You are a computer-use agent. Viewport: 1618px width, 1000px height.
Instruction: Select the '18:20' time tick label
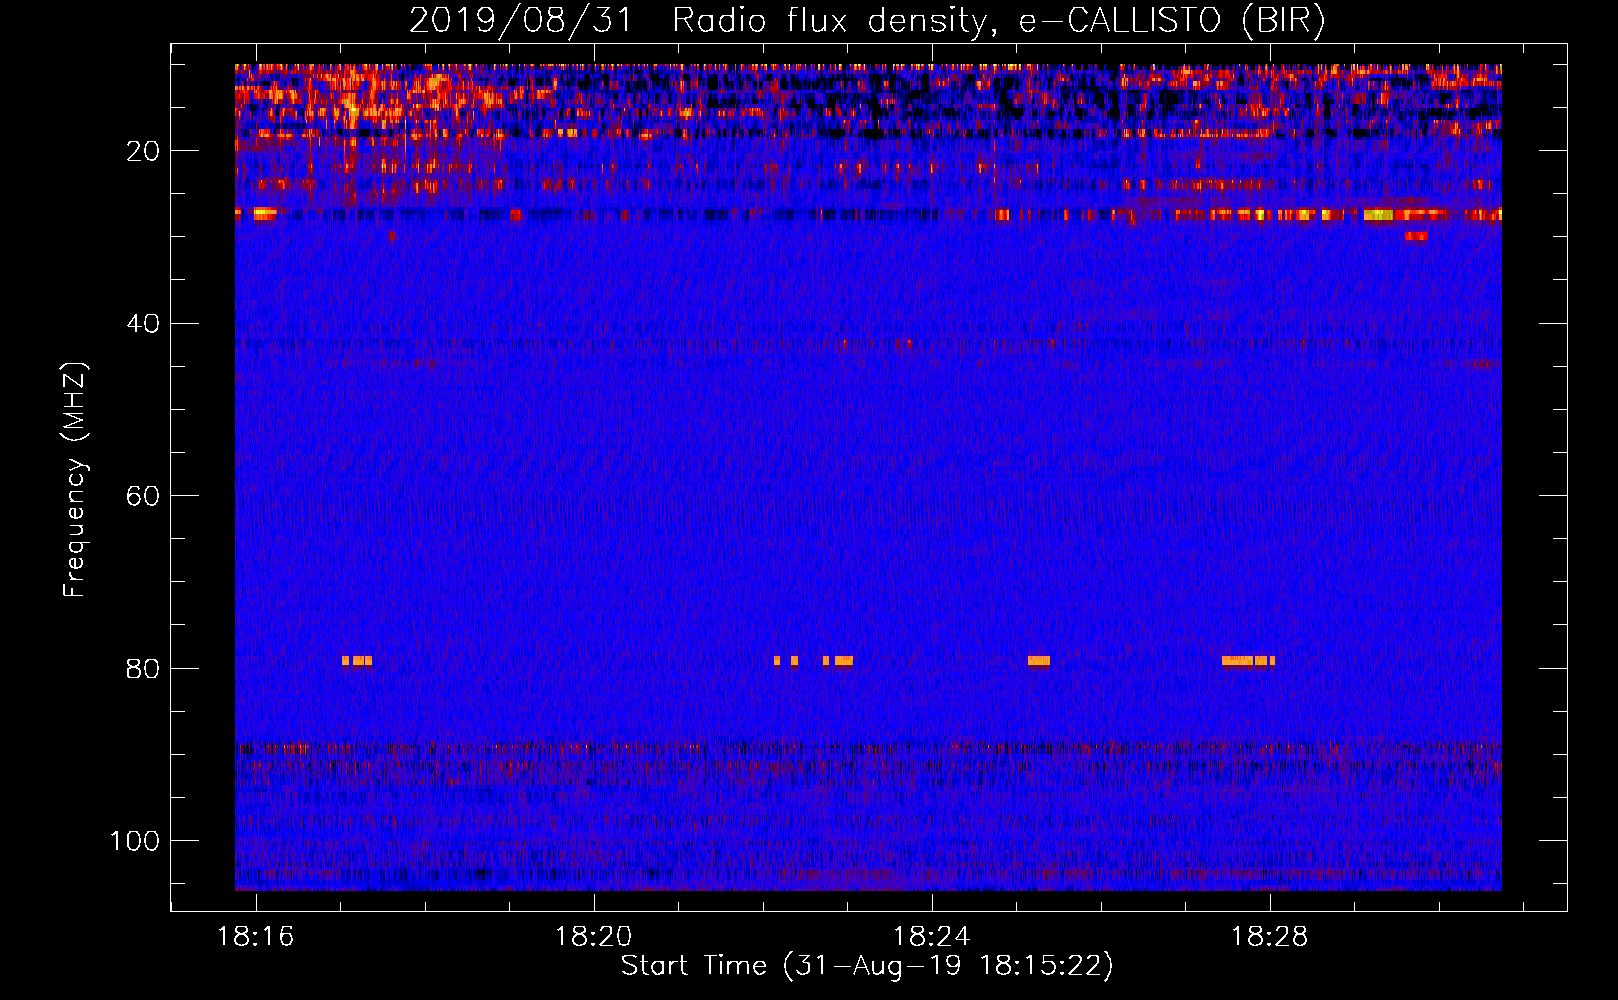click(594, 937)
